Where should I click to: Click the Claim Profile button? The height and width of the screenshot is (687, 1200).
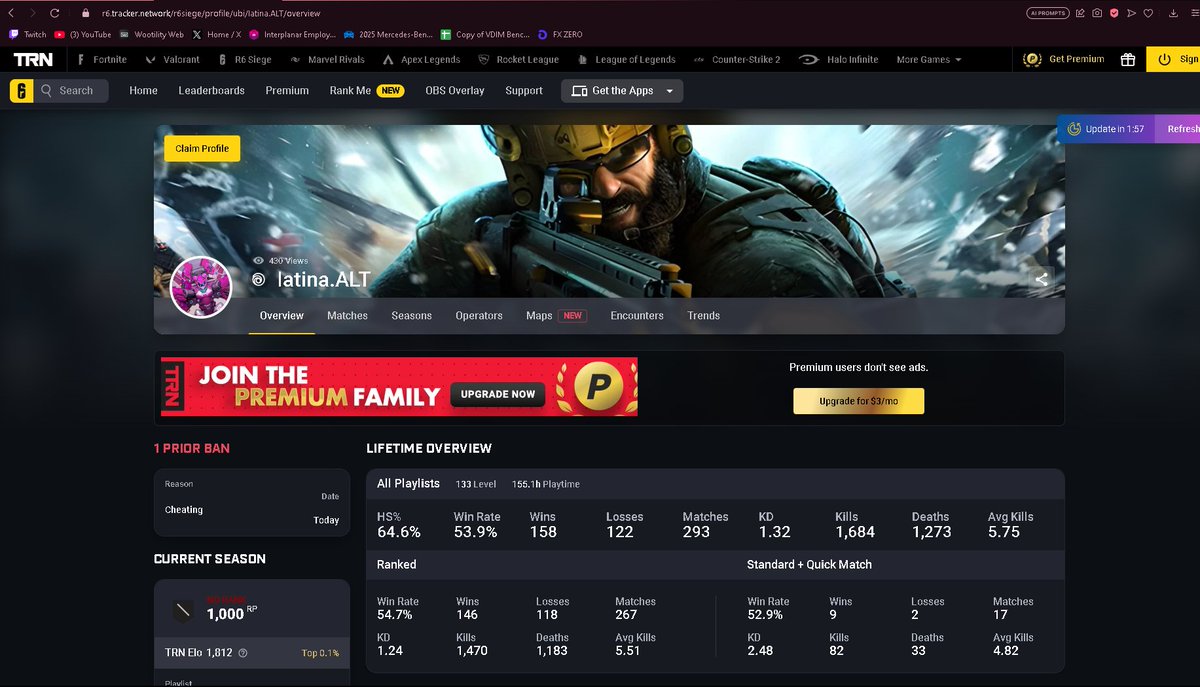pyautogui.click(x=202, y=148)
